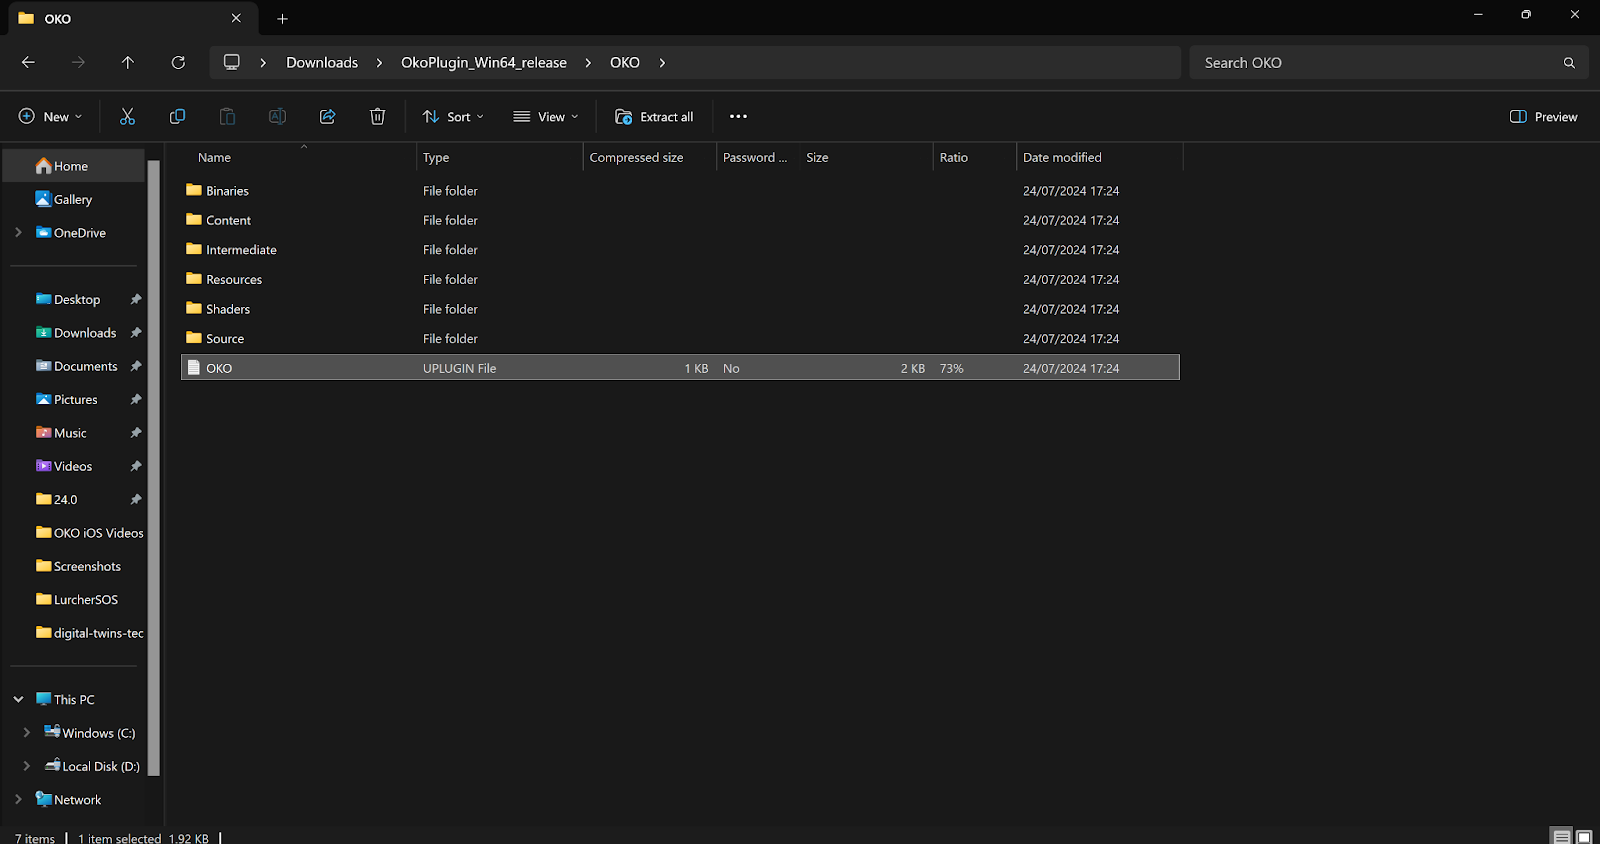This screenshot has height=844, width=1600.
Task: Expand the Windows (C:) drive node
Action: (x=27, y=733)
